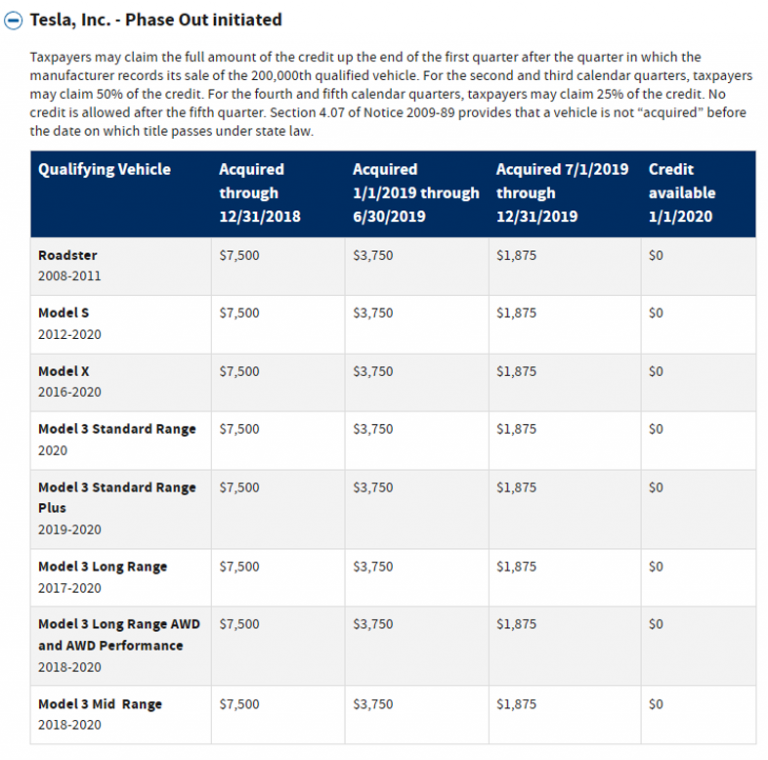Select the 'Qualifying Vehicle' column header
768x760 pixels.
(104, 170)
